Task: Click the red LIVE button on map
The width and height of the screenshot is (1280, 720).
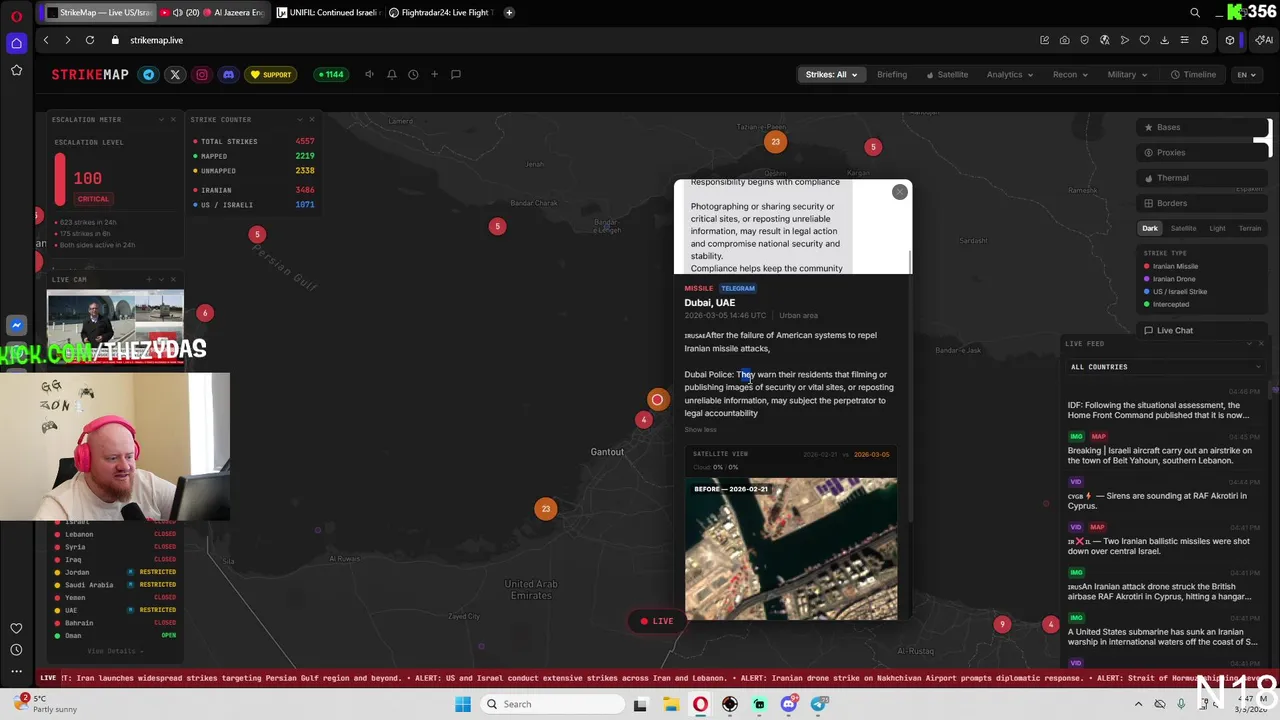Action: (657, 621)
